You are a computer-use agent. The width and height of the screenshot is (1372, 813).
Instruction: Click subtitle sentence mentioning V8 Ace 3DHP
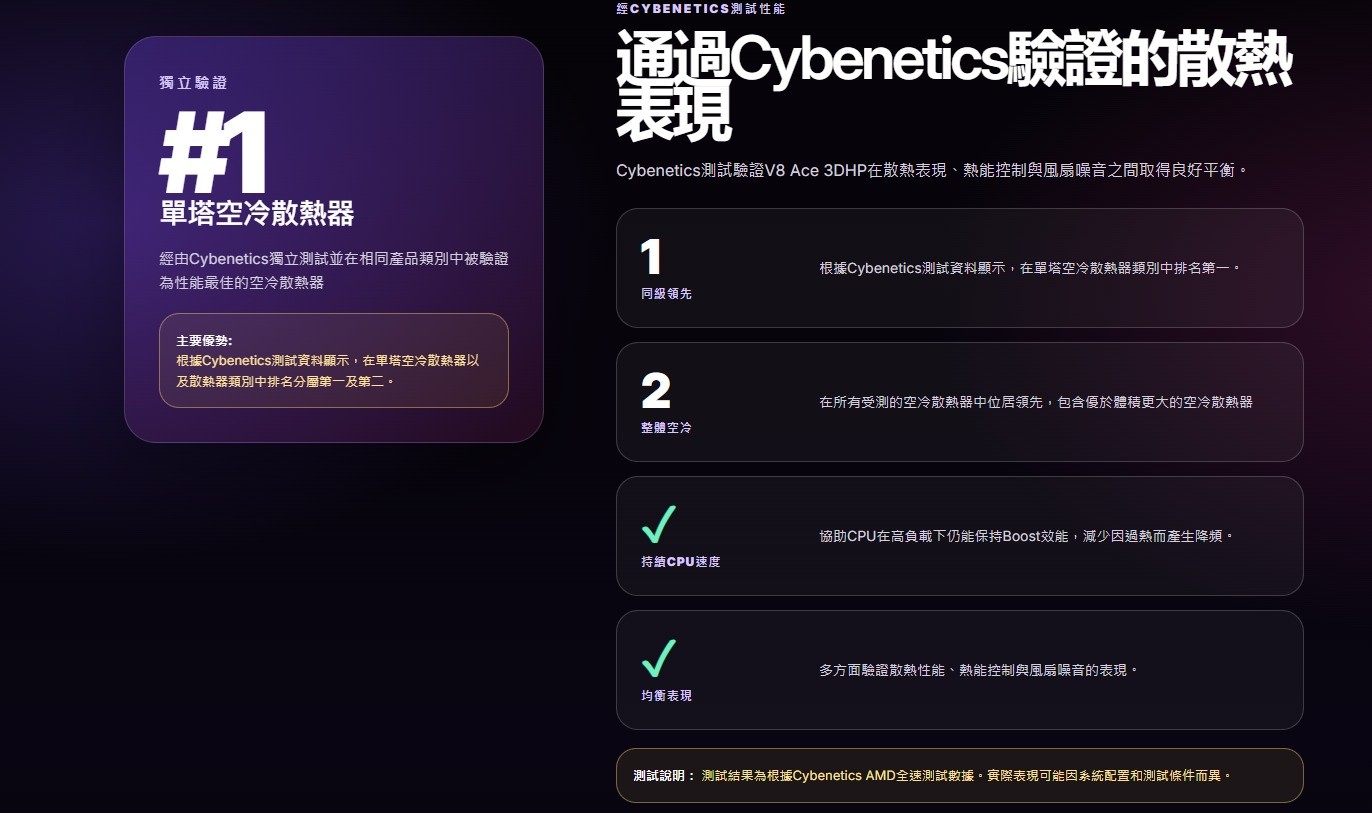pos(933,171)
